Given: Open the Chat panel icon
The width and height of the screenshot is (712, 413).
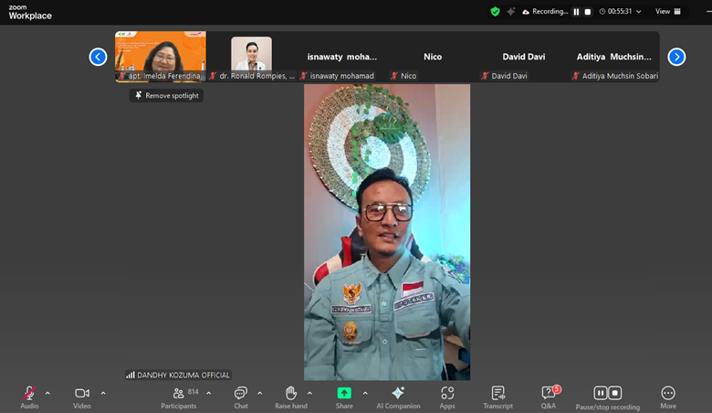Looking at the screenshot, I should tap(241, 393).
